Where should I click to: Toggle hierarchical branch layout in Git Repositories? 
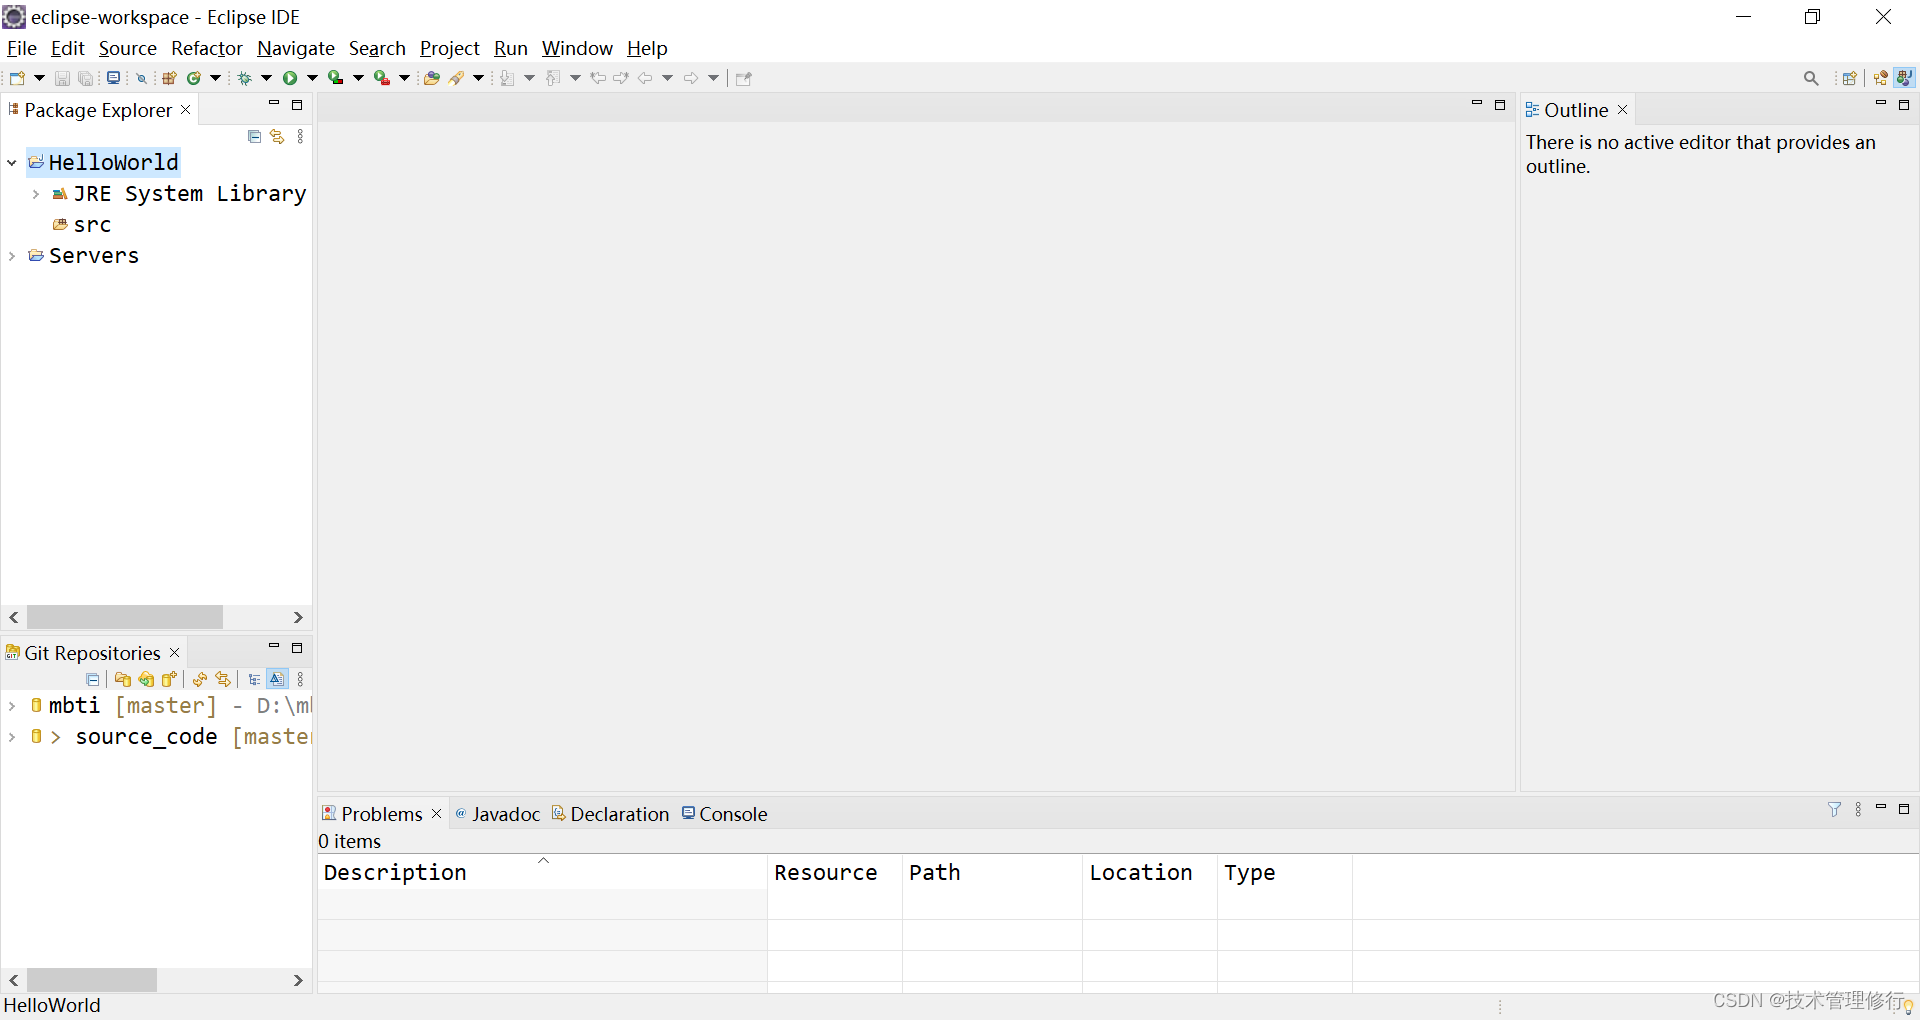point(254,680)
